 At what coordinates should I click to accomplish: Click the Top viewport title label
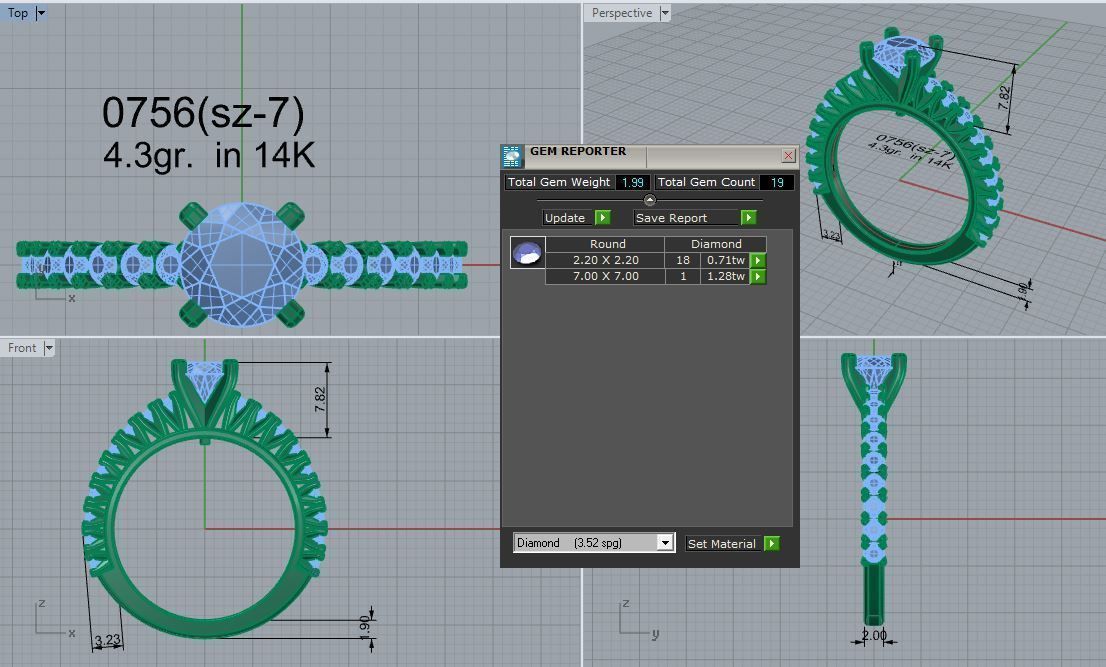click(x=18, y=13)
